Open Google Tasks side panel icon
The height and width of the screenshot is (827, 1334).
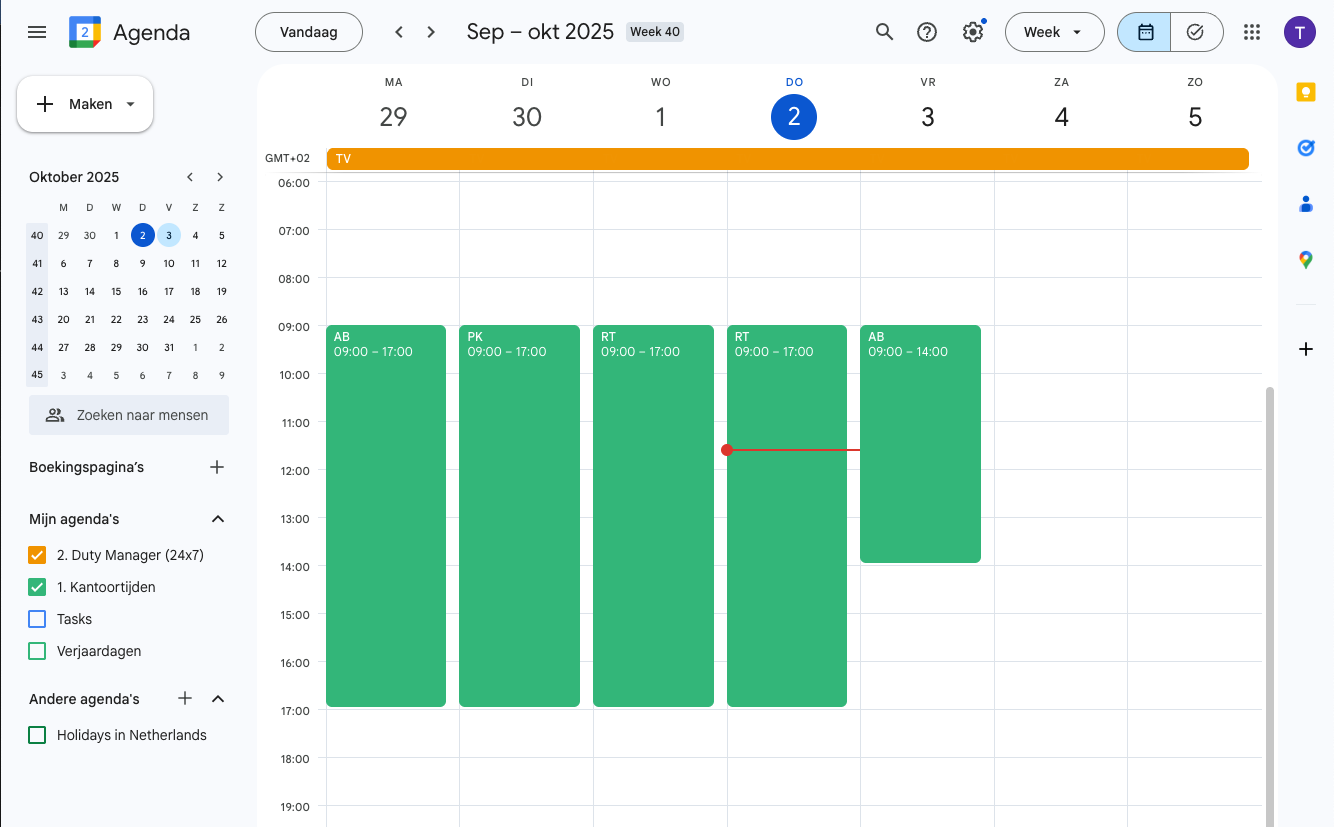click(1305, 148)
